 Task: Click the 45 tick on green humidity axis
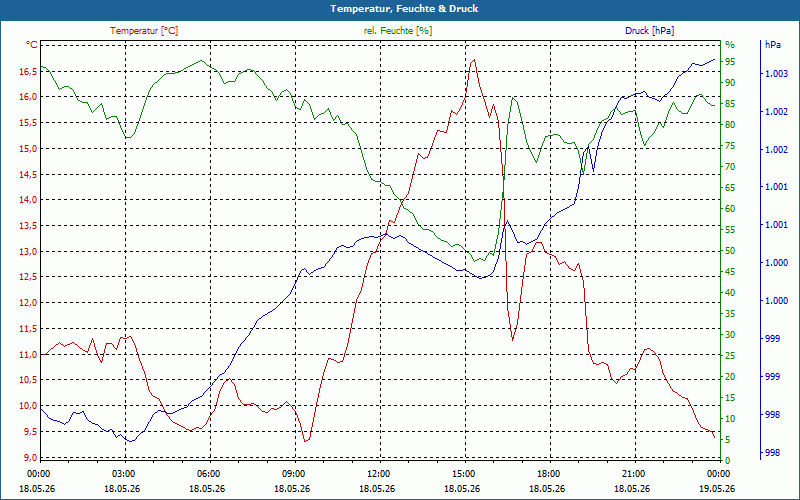click(730, 272)
